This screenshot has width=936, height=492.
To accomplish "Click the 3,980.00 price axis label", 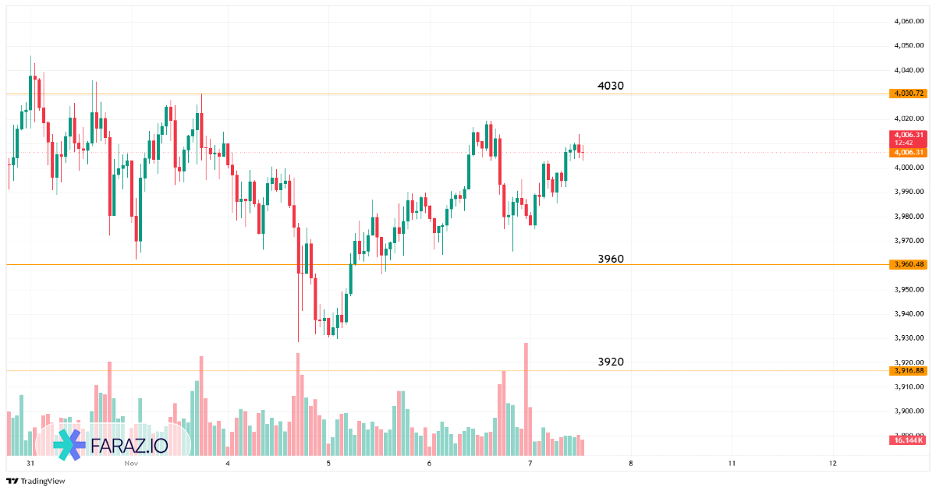I will coord(908,216).
